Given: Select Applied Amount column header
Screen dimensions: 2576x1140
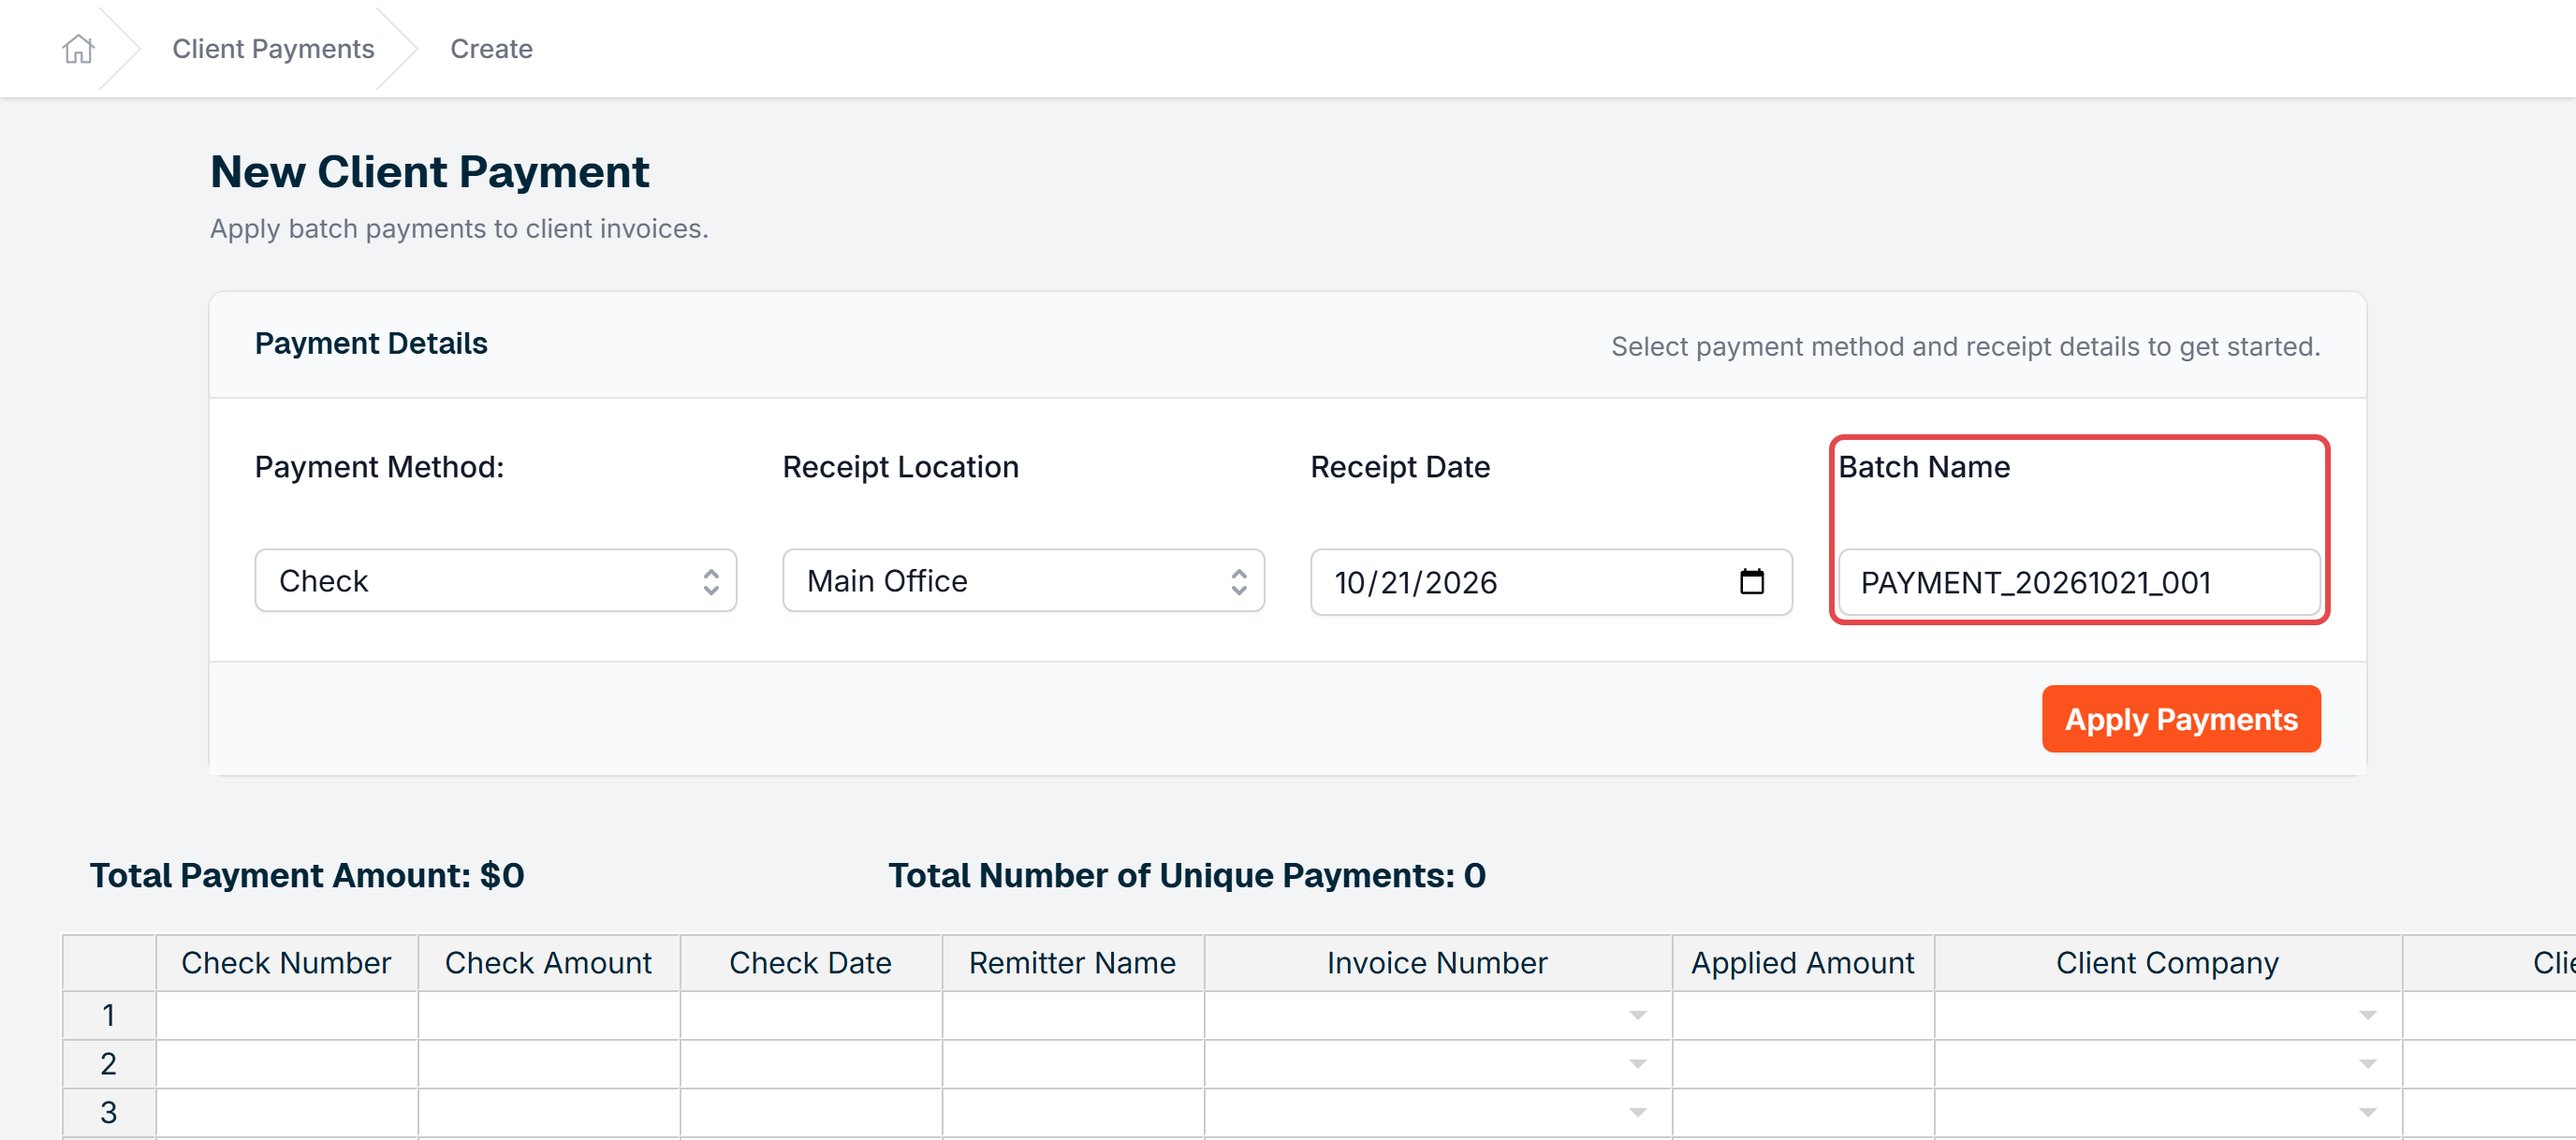Looking at the screenshot, I should (x=1803, y=963).
